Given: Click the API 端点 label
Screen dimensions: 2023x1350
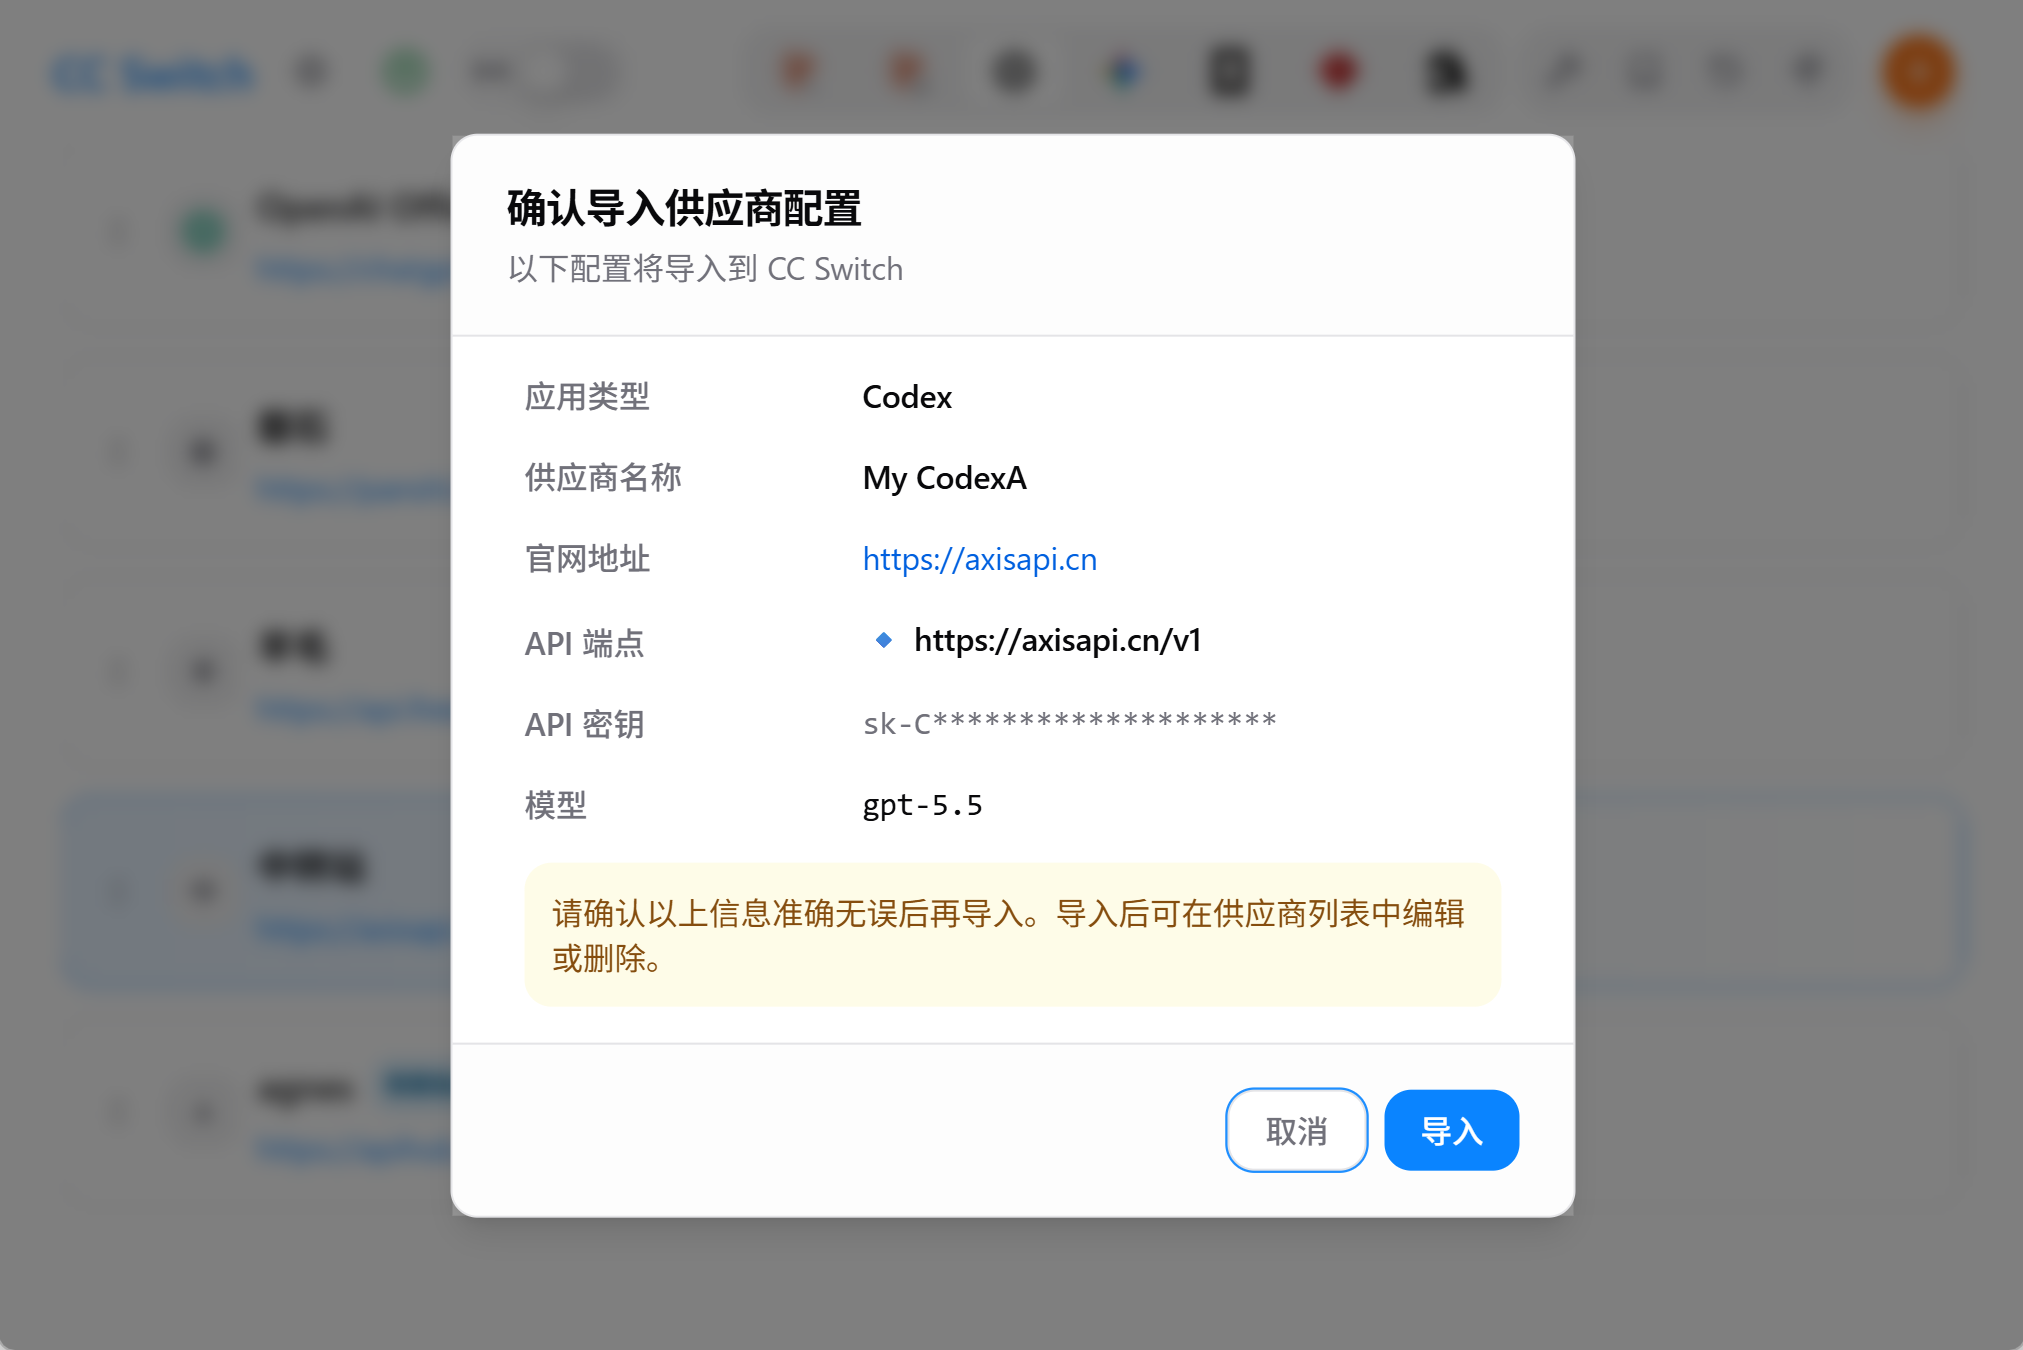Looking at the screenshot, I should [584, 643].
